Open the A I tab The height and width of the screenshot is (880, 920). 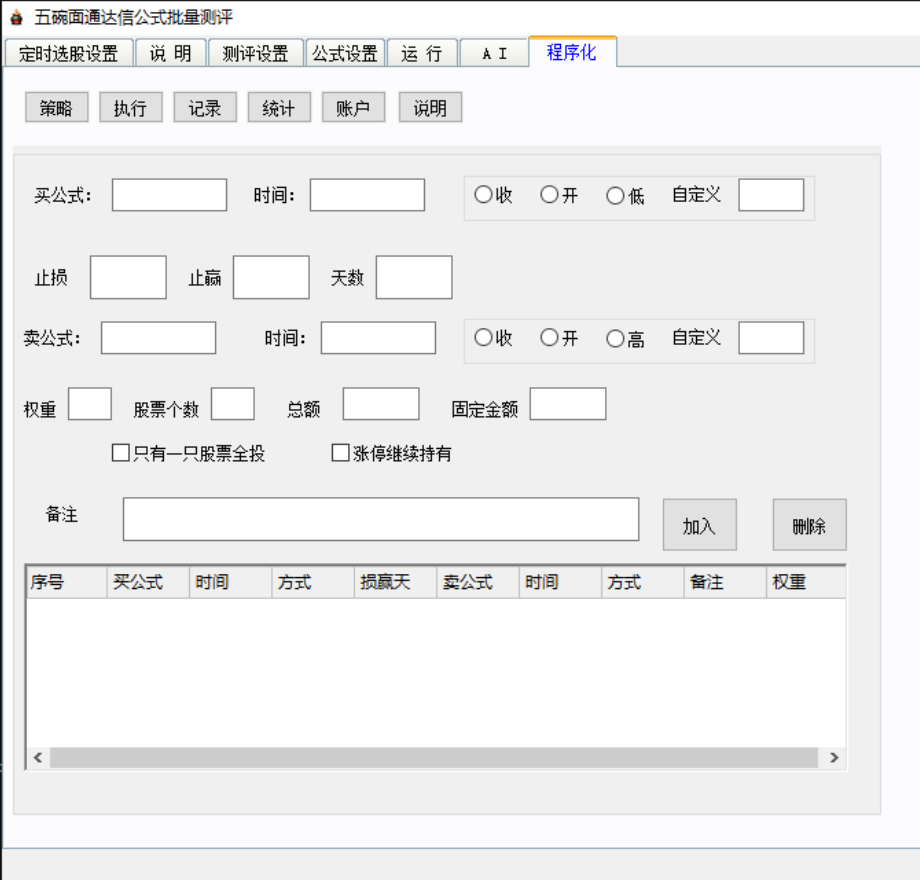pyautogui.click(x=494, y=54)
